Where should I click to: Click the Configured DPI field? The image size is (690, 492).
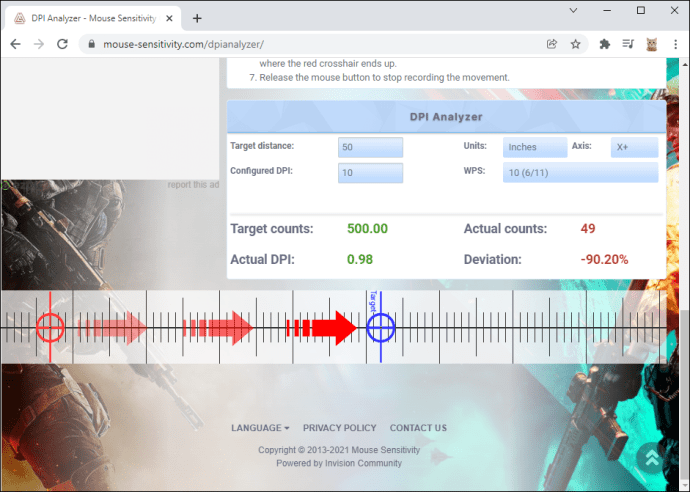click(x=370, y=173)
